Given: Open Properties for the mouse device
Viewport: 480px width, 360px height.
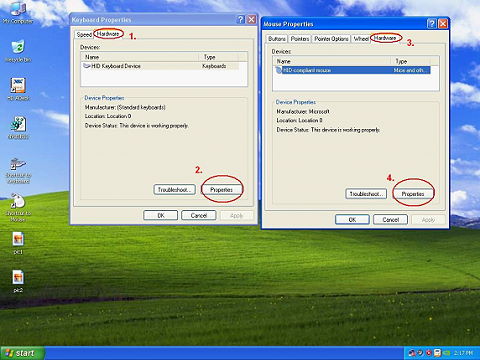Looking at the screenshot, I should tap(413, 194).
